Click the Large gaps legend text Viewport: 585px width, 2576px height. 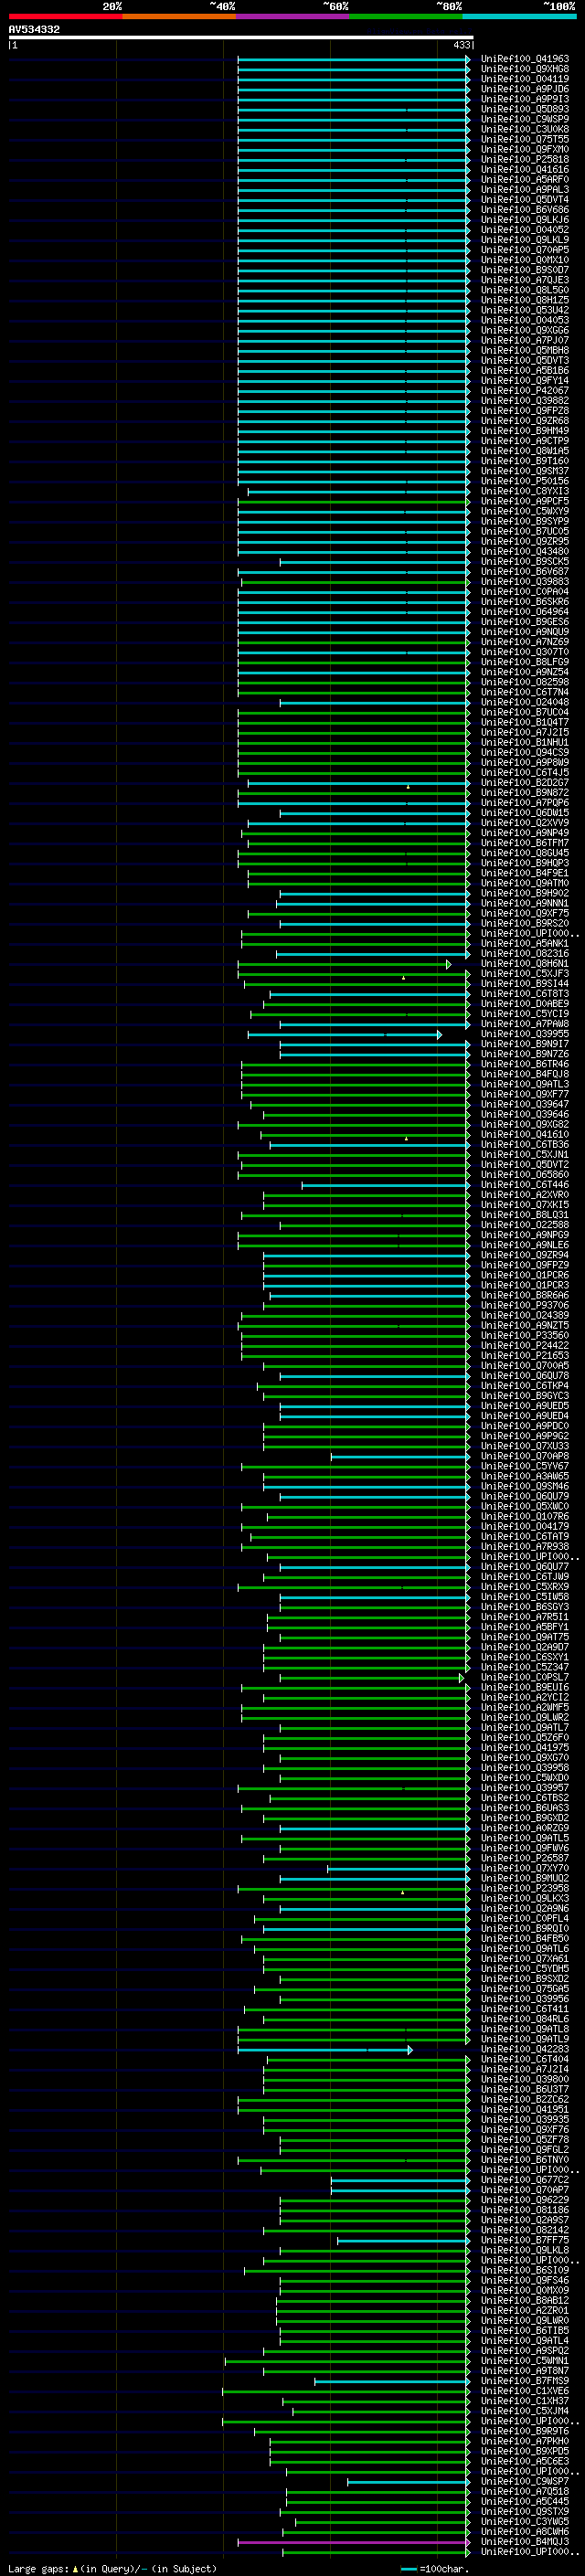pyautogui.click(x=112, y=2569)
